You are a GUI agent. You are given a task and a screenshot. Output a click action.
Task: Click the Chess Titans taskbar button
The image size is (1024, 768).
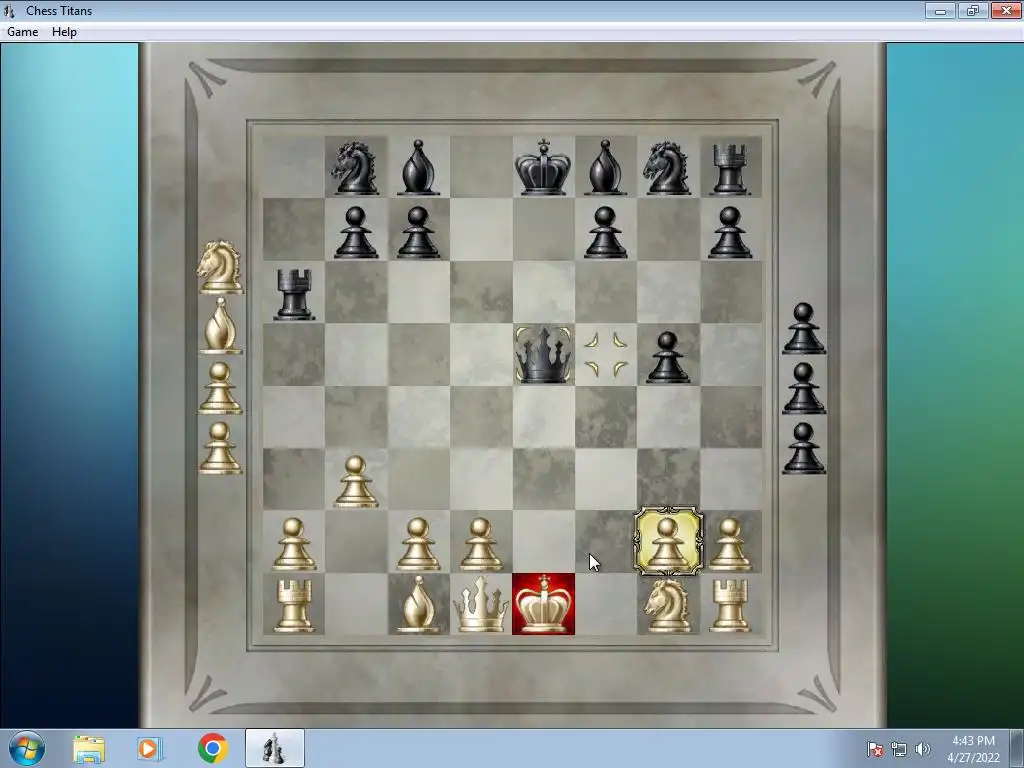click(274, 748)
